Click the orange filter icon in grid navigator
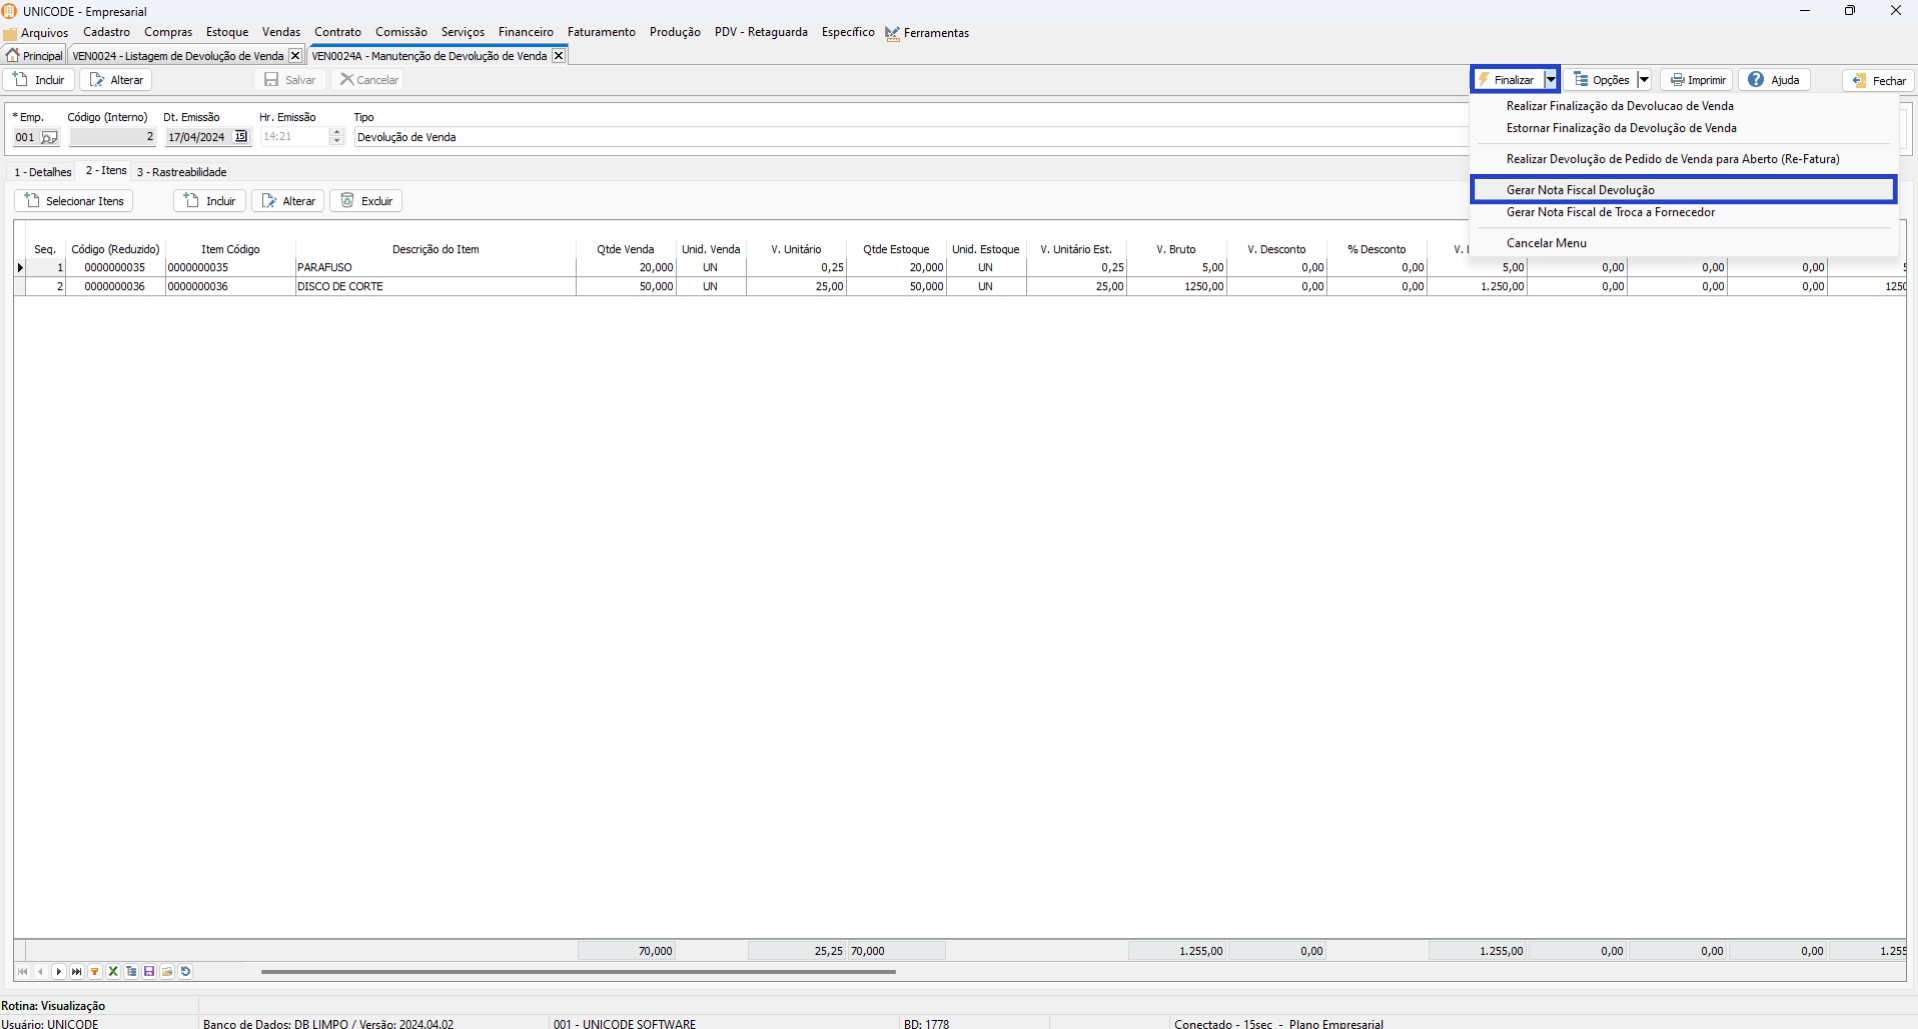Image resolution: width=1918 pixels, height=1029 pixels. click(95, 972)
